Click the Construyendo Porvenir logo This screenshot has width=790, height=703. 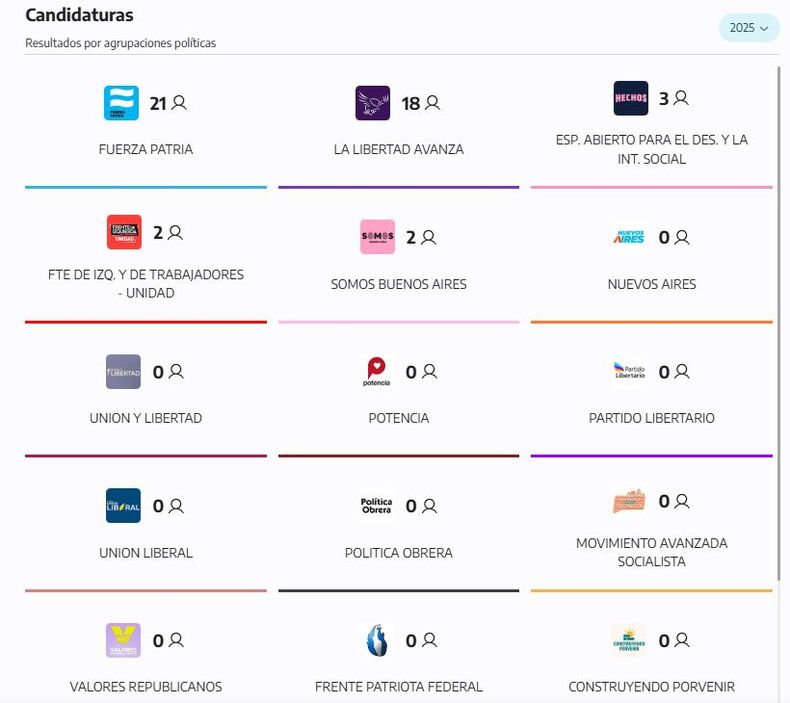coord(629,641)
